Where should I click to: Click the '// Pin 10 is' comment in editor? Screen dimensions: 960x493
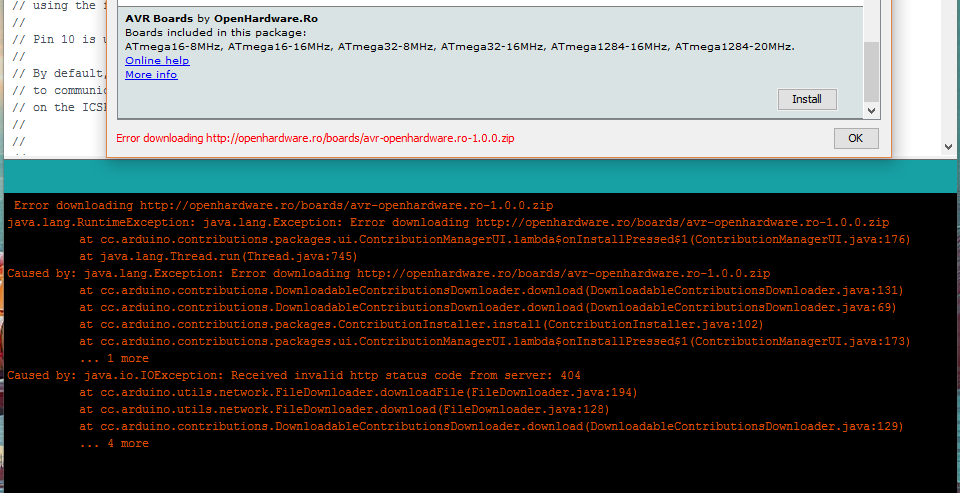[59, 39]
